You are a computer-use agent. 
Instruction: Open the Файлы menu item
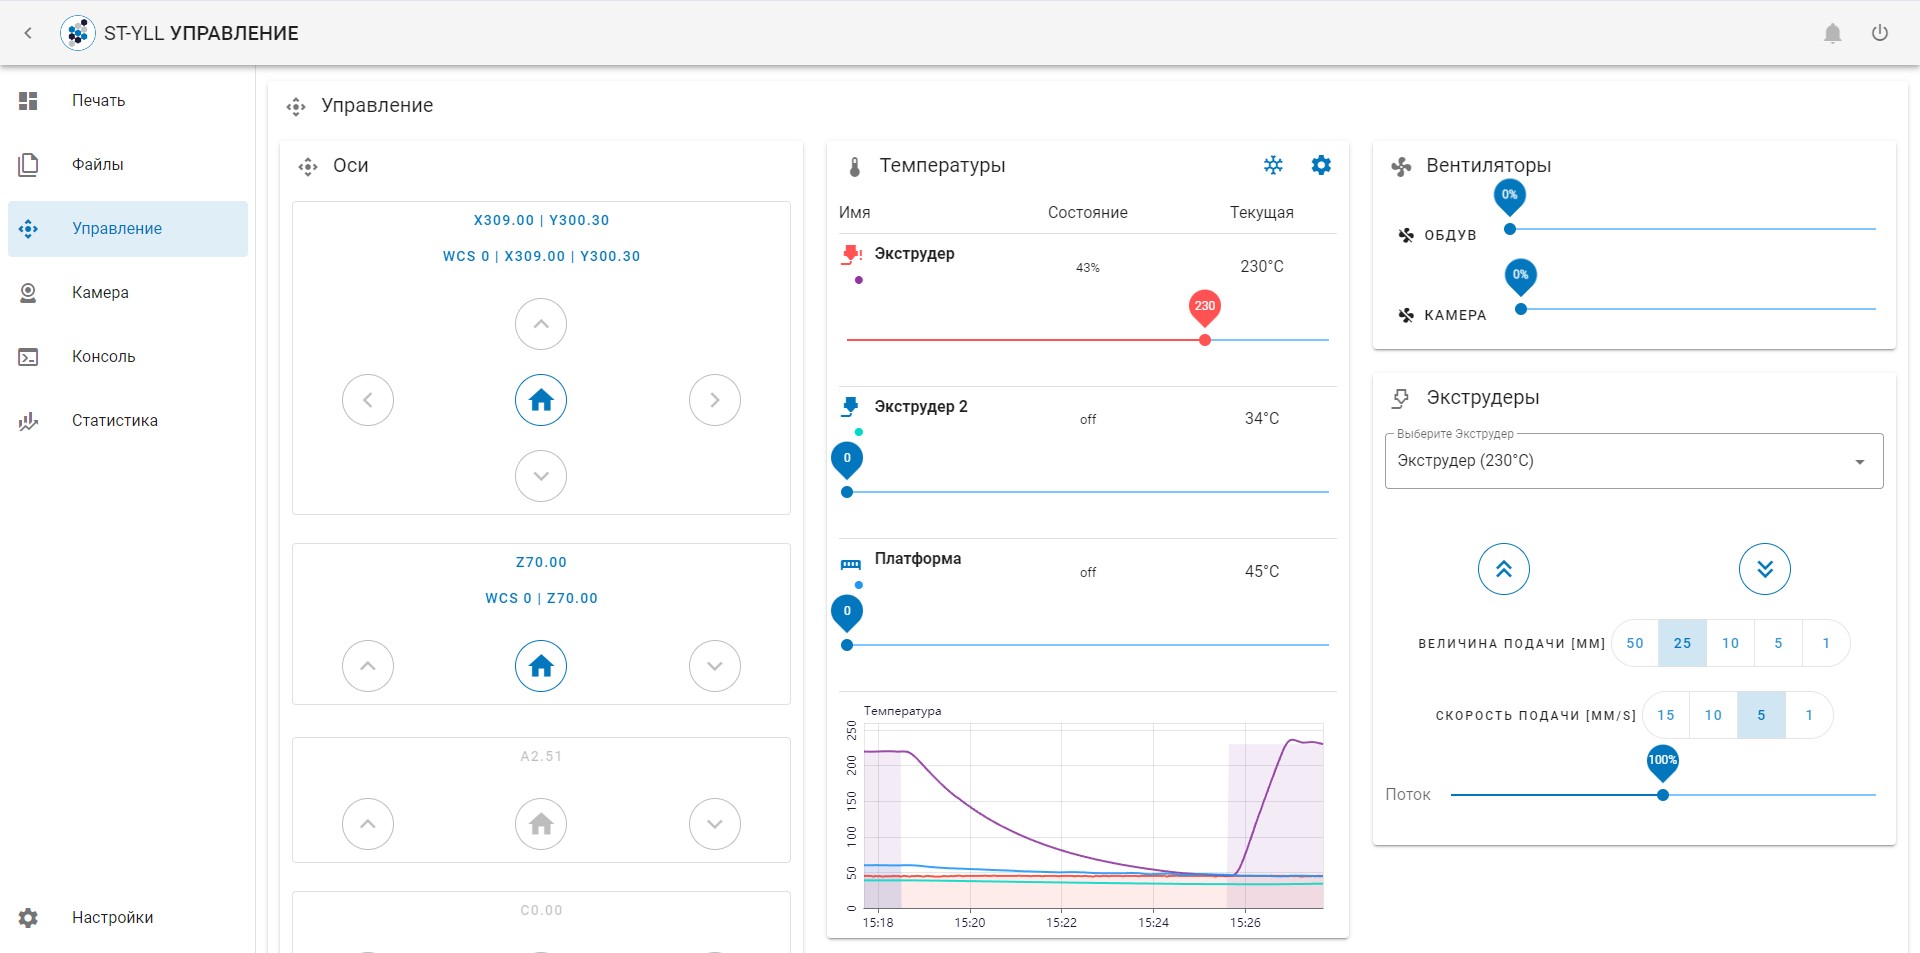point(128,164)
